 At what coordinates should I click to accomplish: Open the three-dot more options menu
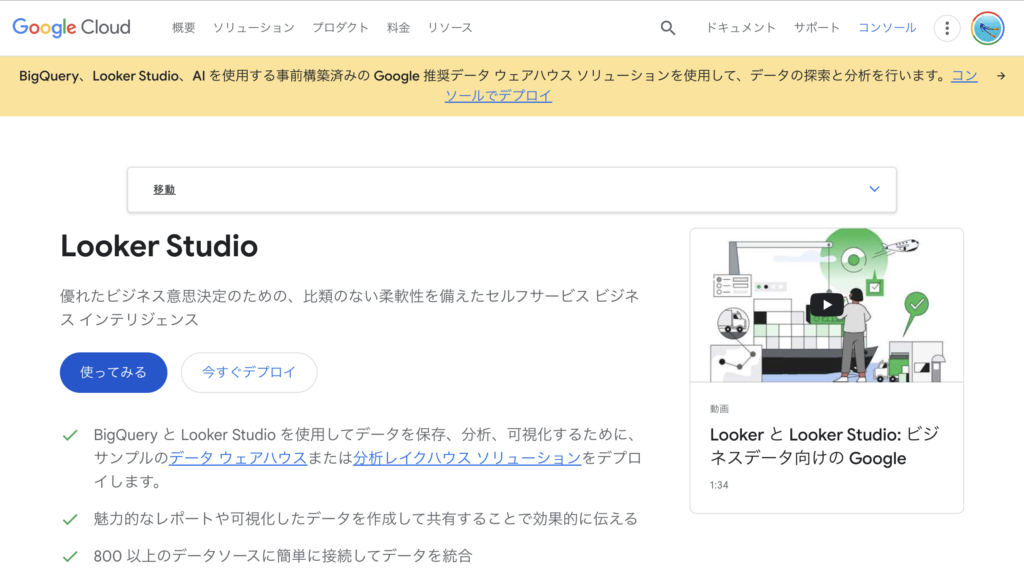click(x=946, y=28)
